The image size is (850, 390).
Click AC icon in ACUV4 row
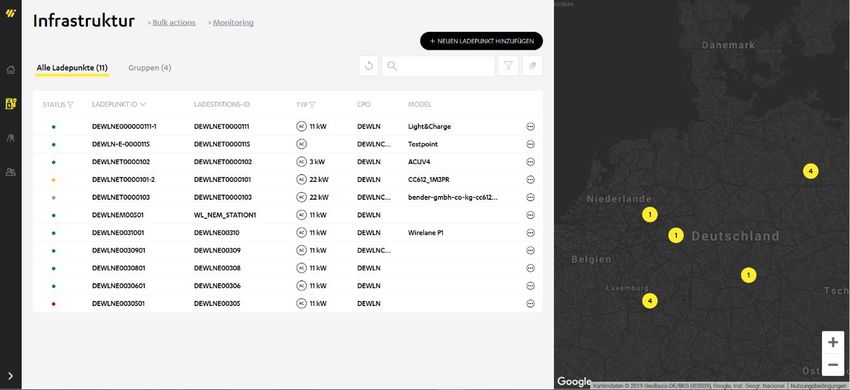[x=301, y=162]
